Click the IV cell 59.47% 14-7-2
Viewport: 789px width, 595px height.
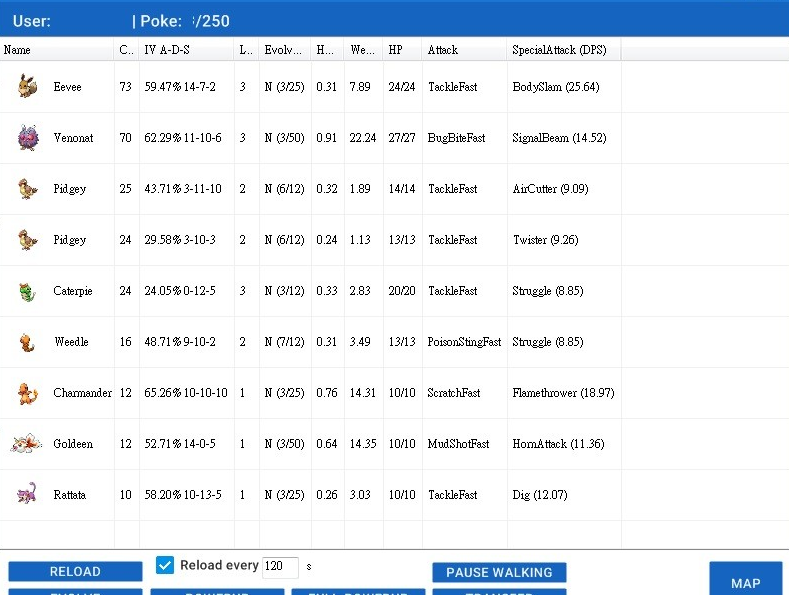pos(180,87)
